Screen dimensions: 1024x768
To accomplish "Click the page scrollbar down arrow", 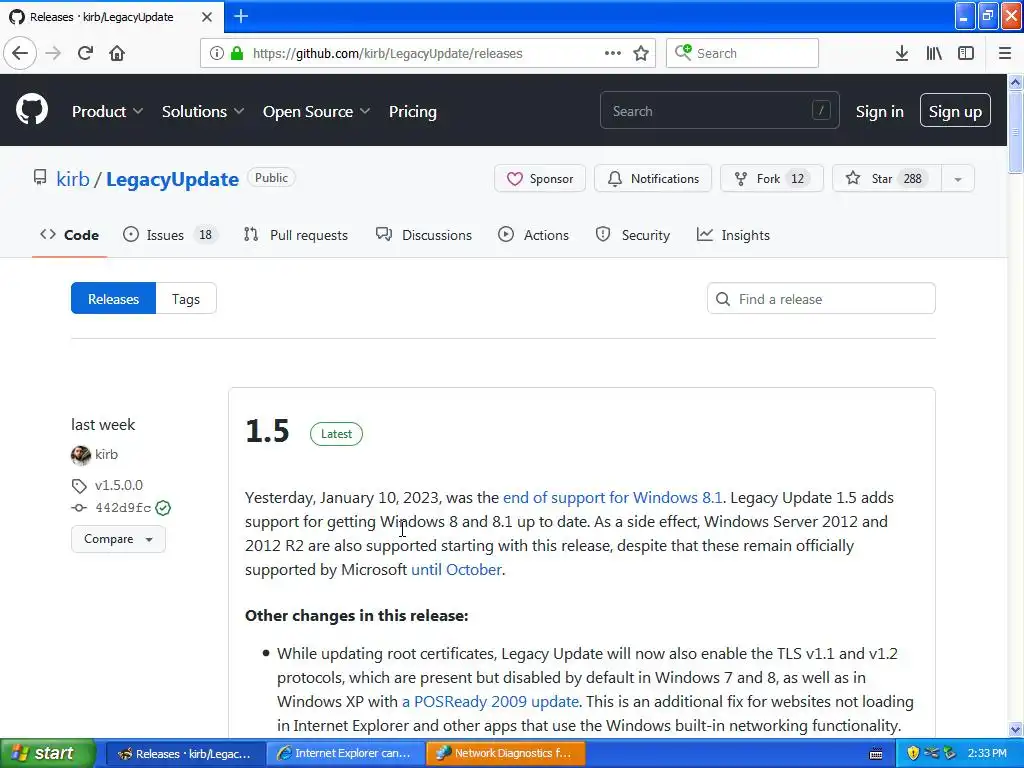I will point(1015,729).
